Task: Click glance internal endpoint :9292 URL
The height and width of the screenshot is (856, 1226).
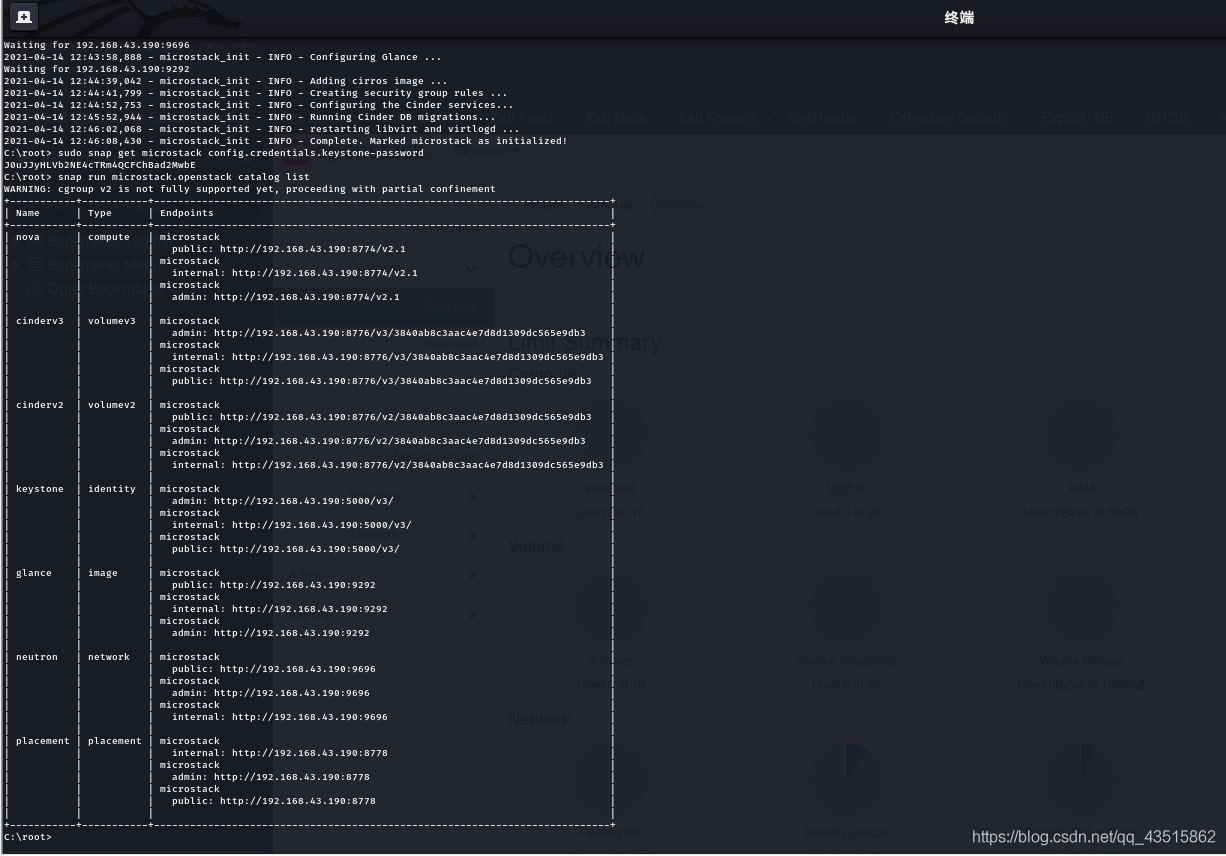Action: coord(310,609)
